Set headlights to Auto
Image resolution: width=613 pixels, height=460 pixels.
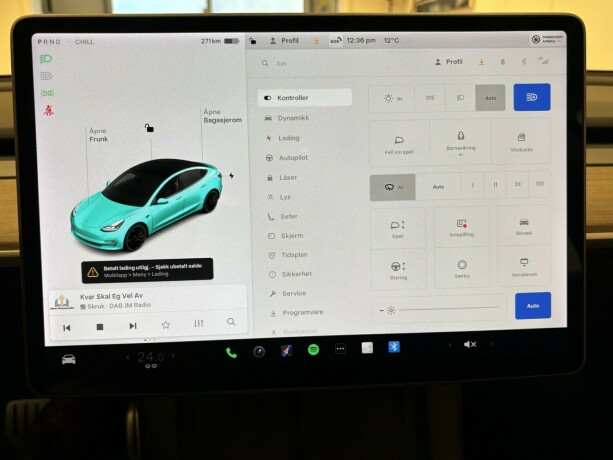tap(490, 98)
